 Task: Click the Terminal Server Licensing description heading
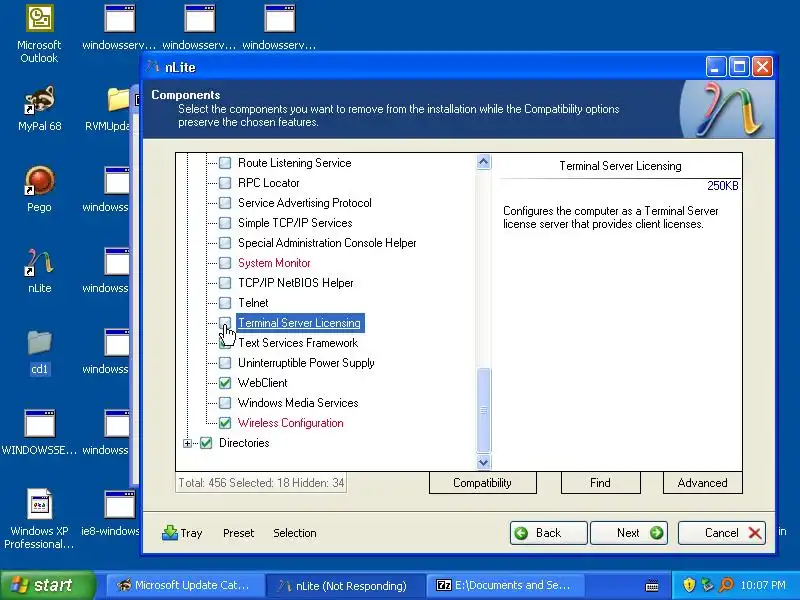click(x=620, y=166)
